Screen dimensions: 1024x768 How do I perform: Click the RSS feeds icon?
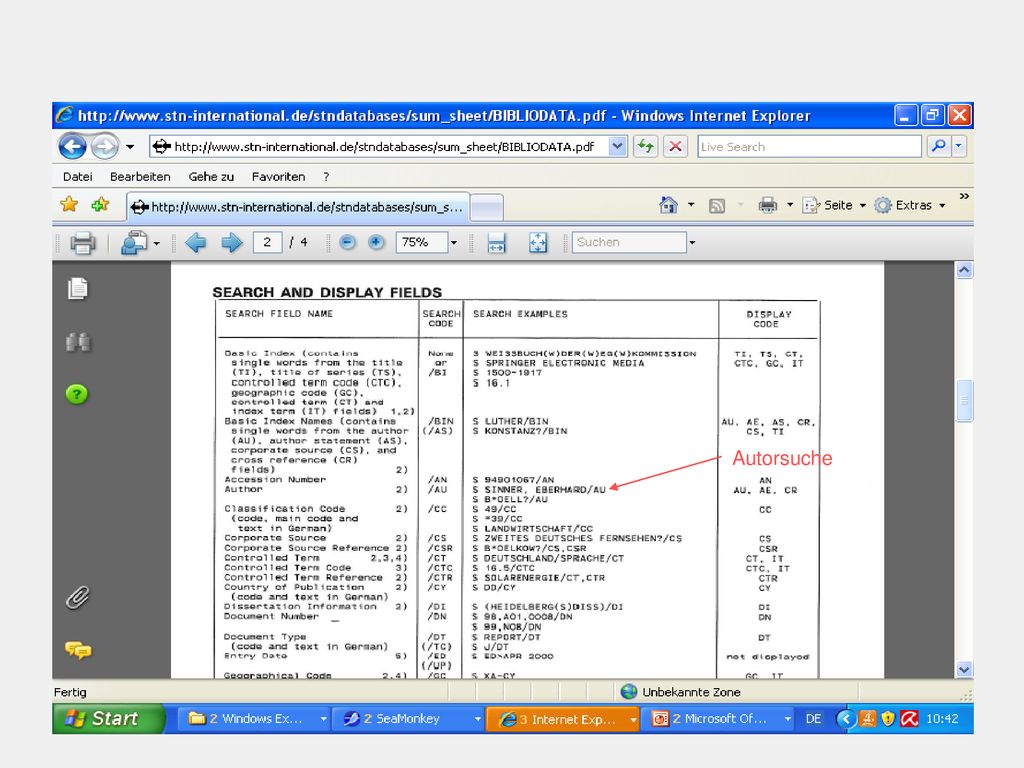point(717,206)
